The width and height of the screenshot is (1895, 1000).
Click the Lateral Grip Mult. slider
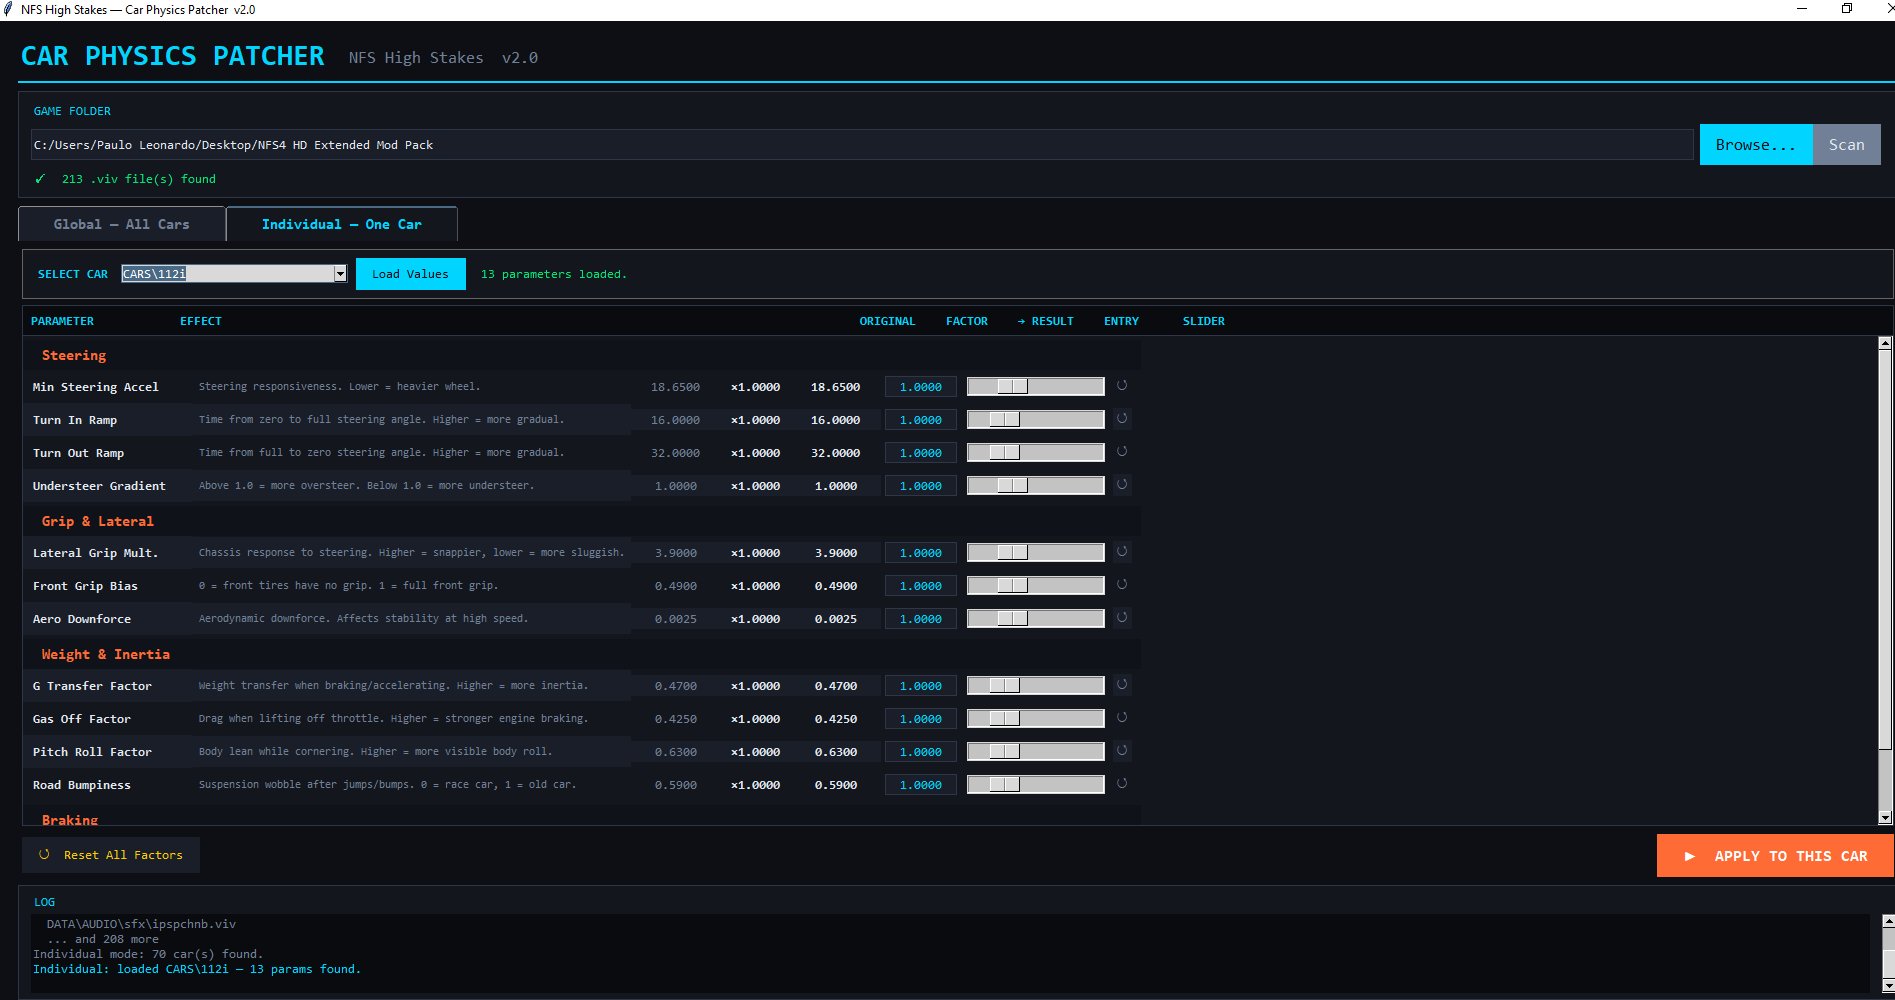coord(1035,552)
